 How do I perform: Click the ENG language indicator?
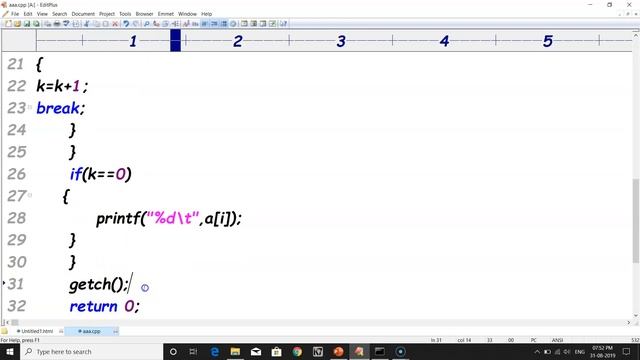pyautogui.click(x=580, y=351)
